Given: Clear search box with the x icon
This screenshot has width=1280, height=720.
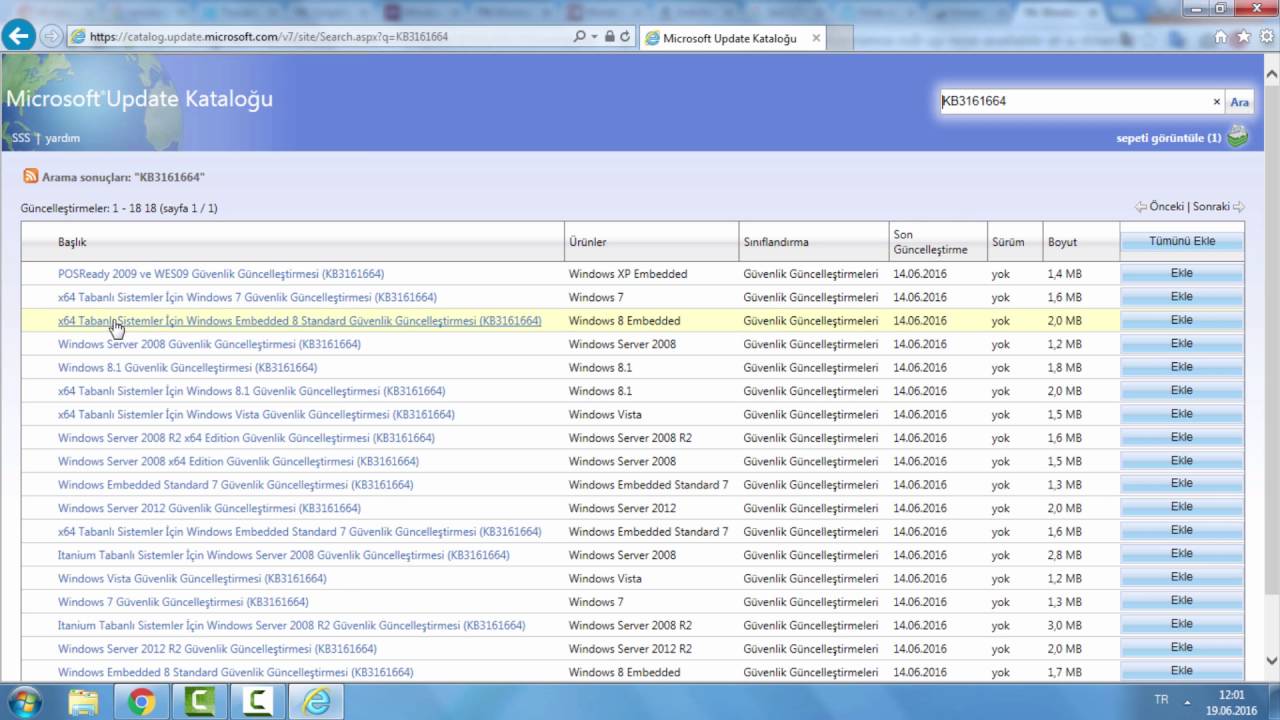Looking at the screenshot, I should [1216, 102].
